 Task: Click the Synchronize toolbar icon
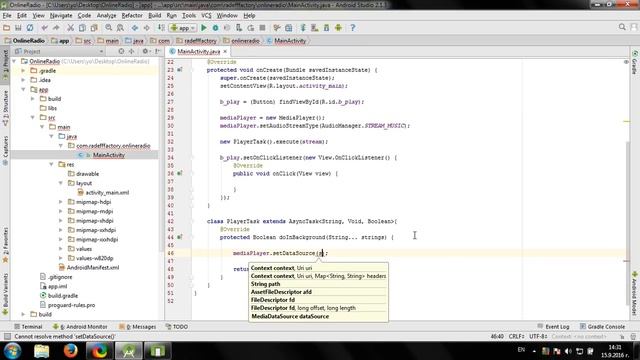30,28
